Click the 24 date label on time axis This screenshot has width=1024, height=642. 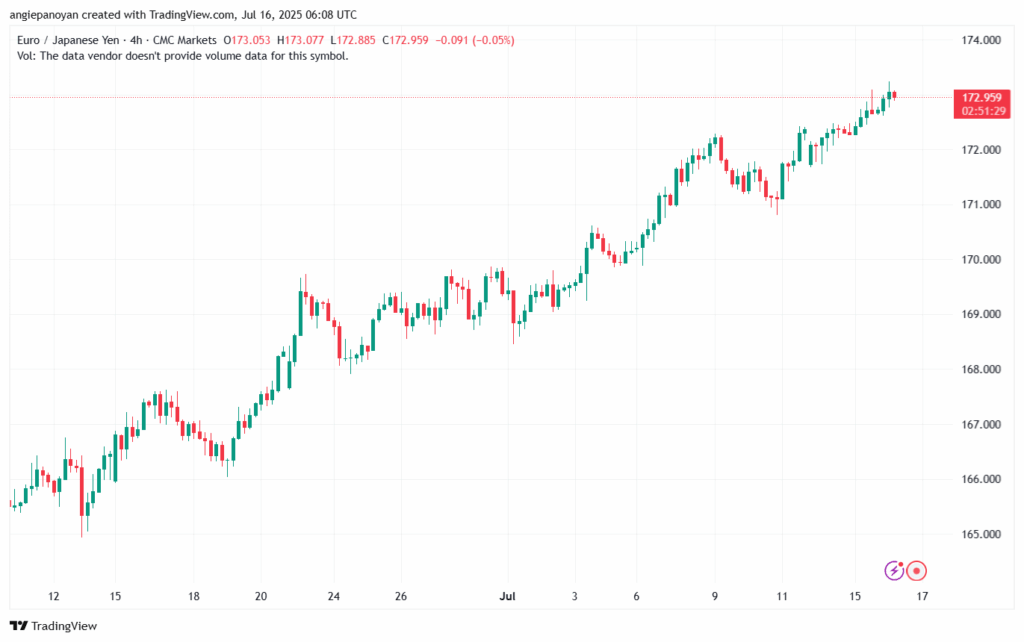point(334,597)
